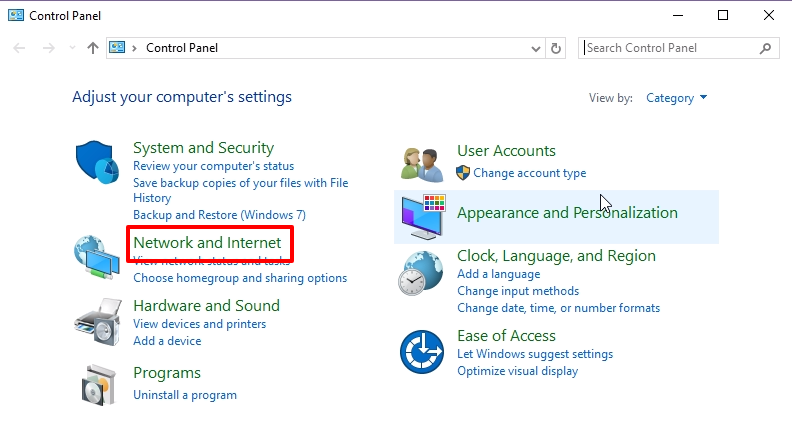This screenshot has height=444, width=792.
Task: Click Control Panel breadcrumb in address bar
Action: click(181, 48)
